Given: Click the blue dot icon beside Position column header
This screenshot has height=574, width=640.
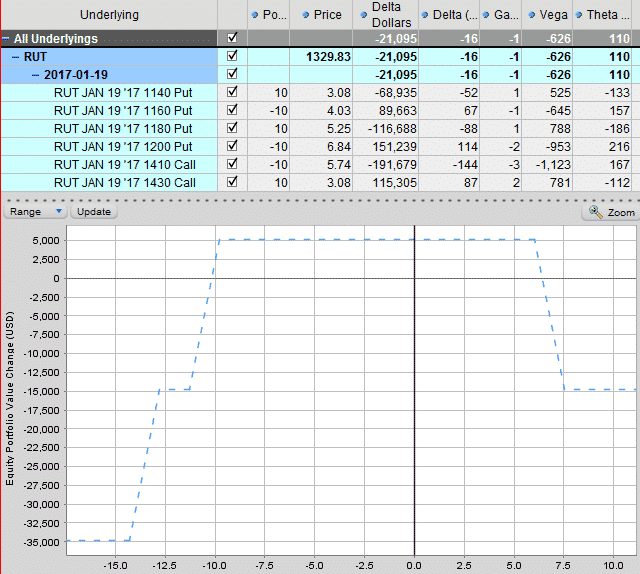Looking at the screenshot, I should pyautogui.click(x=255, y=15).
